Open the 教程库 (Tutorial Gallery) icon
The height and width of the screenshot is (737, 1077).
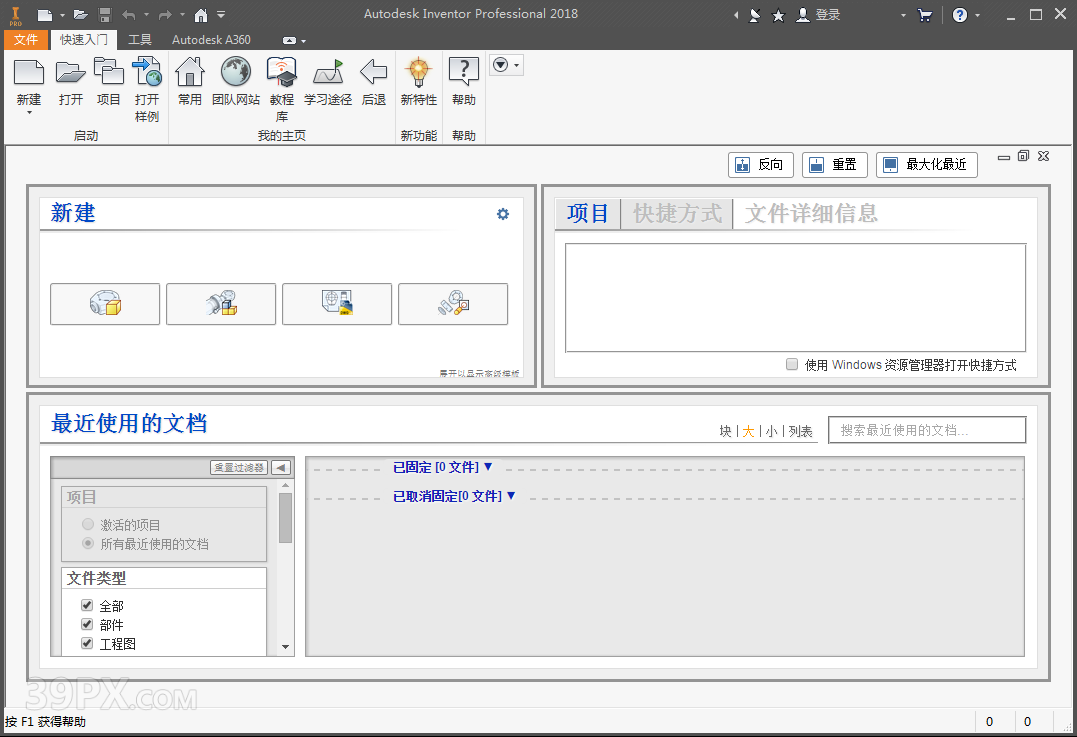tap(282, 72)
